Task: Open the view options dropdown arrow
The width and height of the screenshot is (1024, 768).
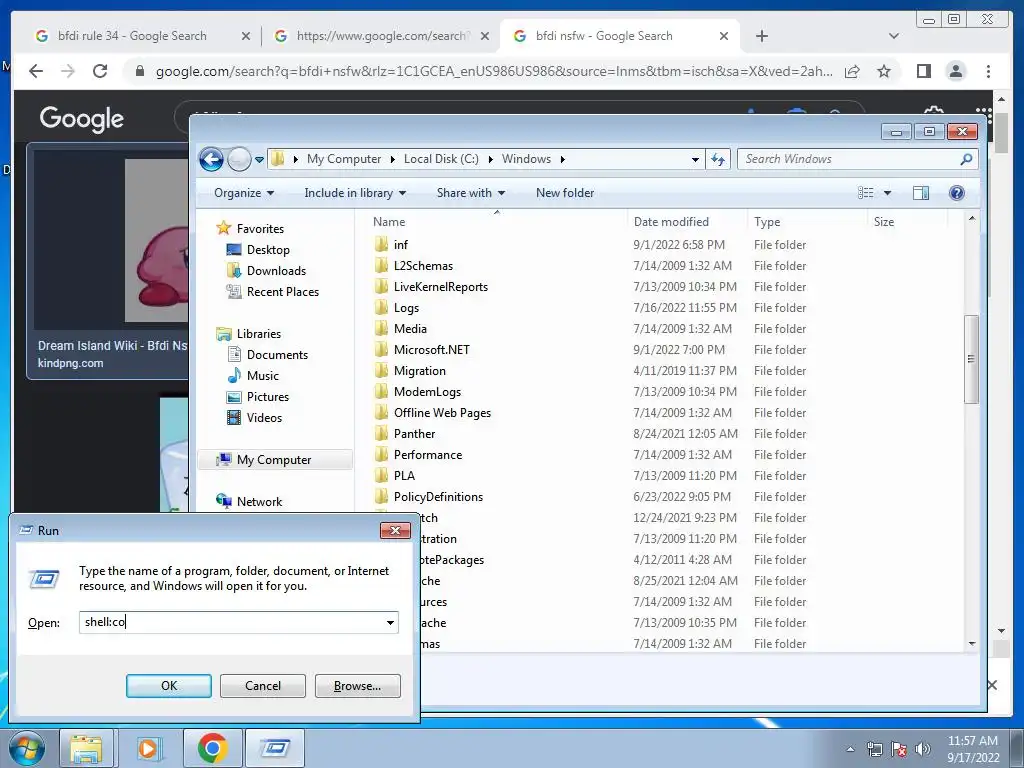Action: [x=887, y=193]
